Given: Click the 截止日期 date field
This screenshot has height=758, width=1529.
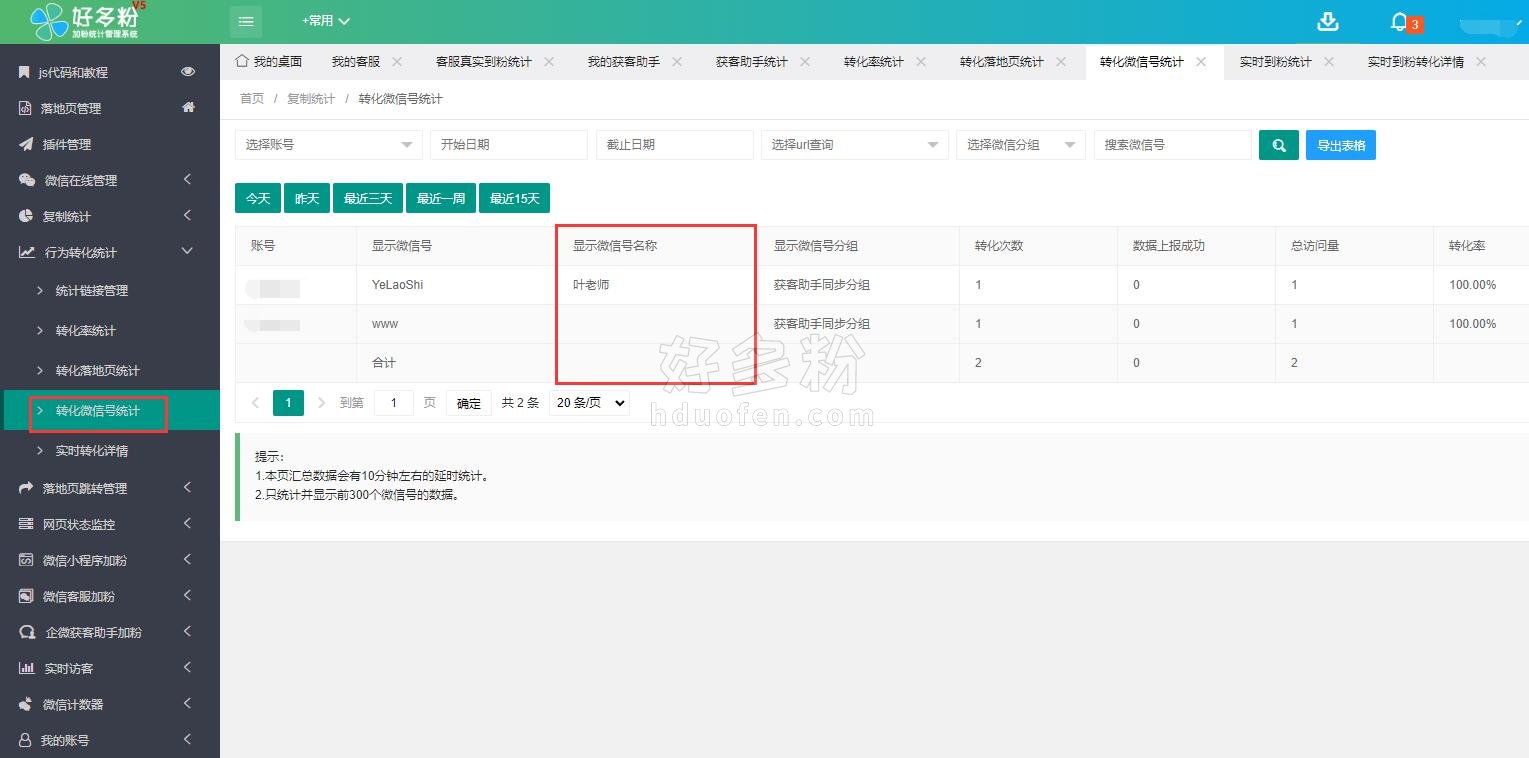Looking at the screenshot, I should pos(675,145).
